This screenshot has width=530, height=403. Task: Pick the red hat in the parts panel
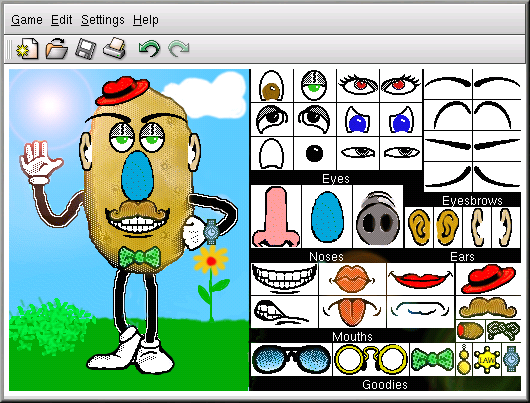(x=488, y=279)
